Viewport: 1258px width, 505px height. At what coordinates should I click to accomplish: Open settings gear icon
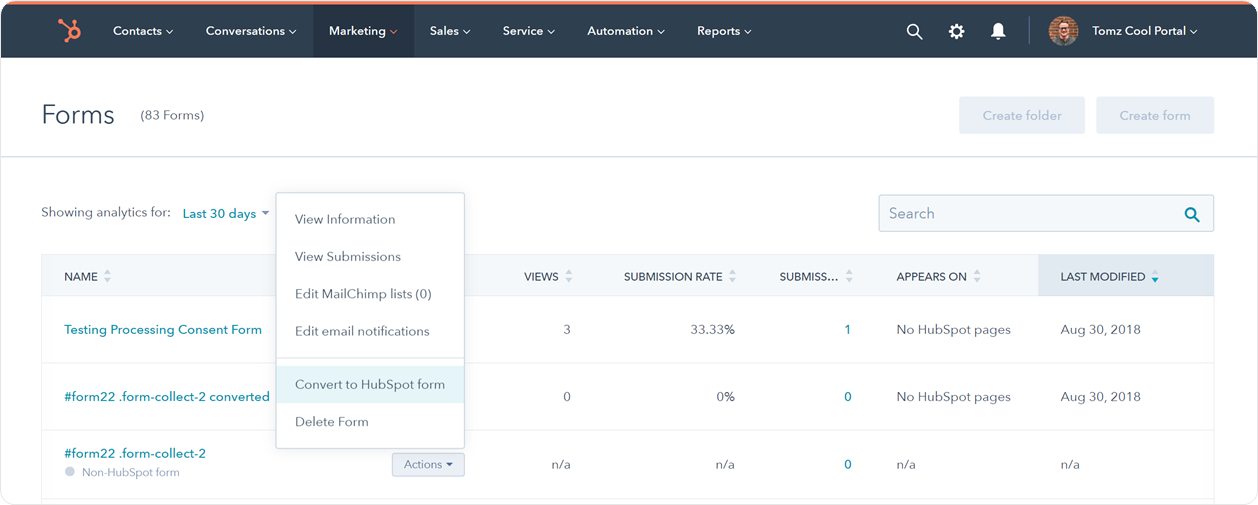tap(956, 31)
